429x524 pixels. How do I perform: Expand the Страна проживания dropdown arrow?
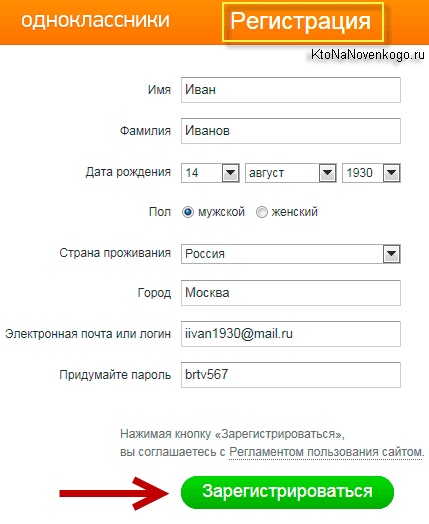coord(392,254)
